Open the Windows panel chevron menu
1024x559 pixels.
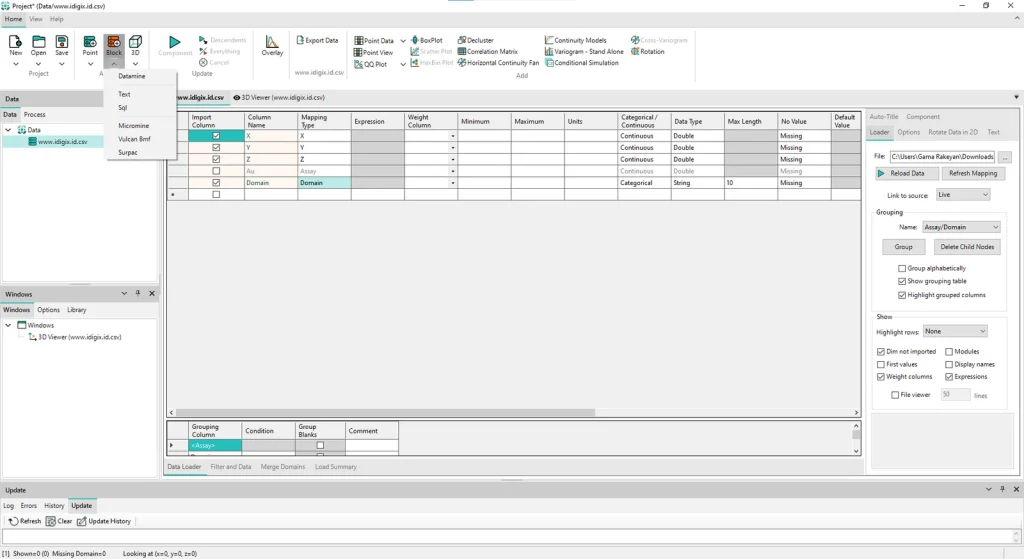click(124, 294)
